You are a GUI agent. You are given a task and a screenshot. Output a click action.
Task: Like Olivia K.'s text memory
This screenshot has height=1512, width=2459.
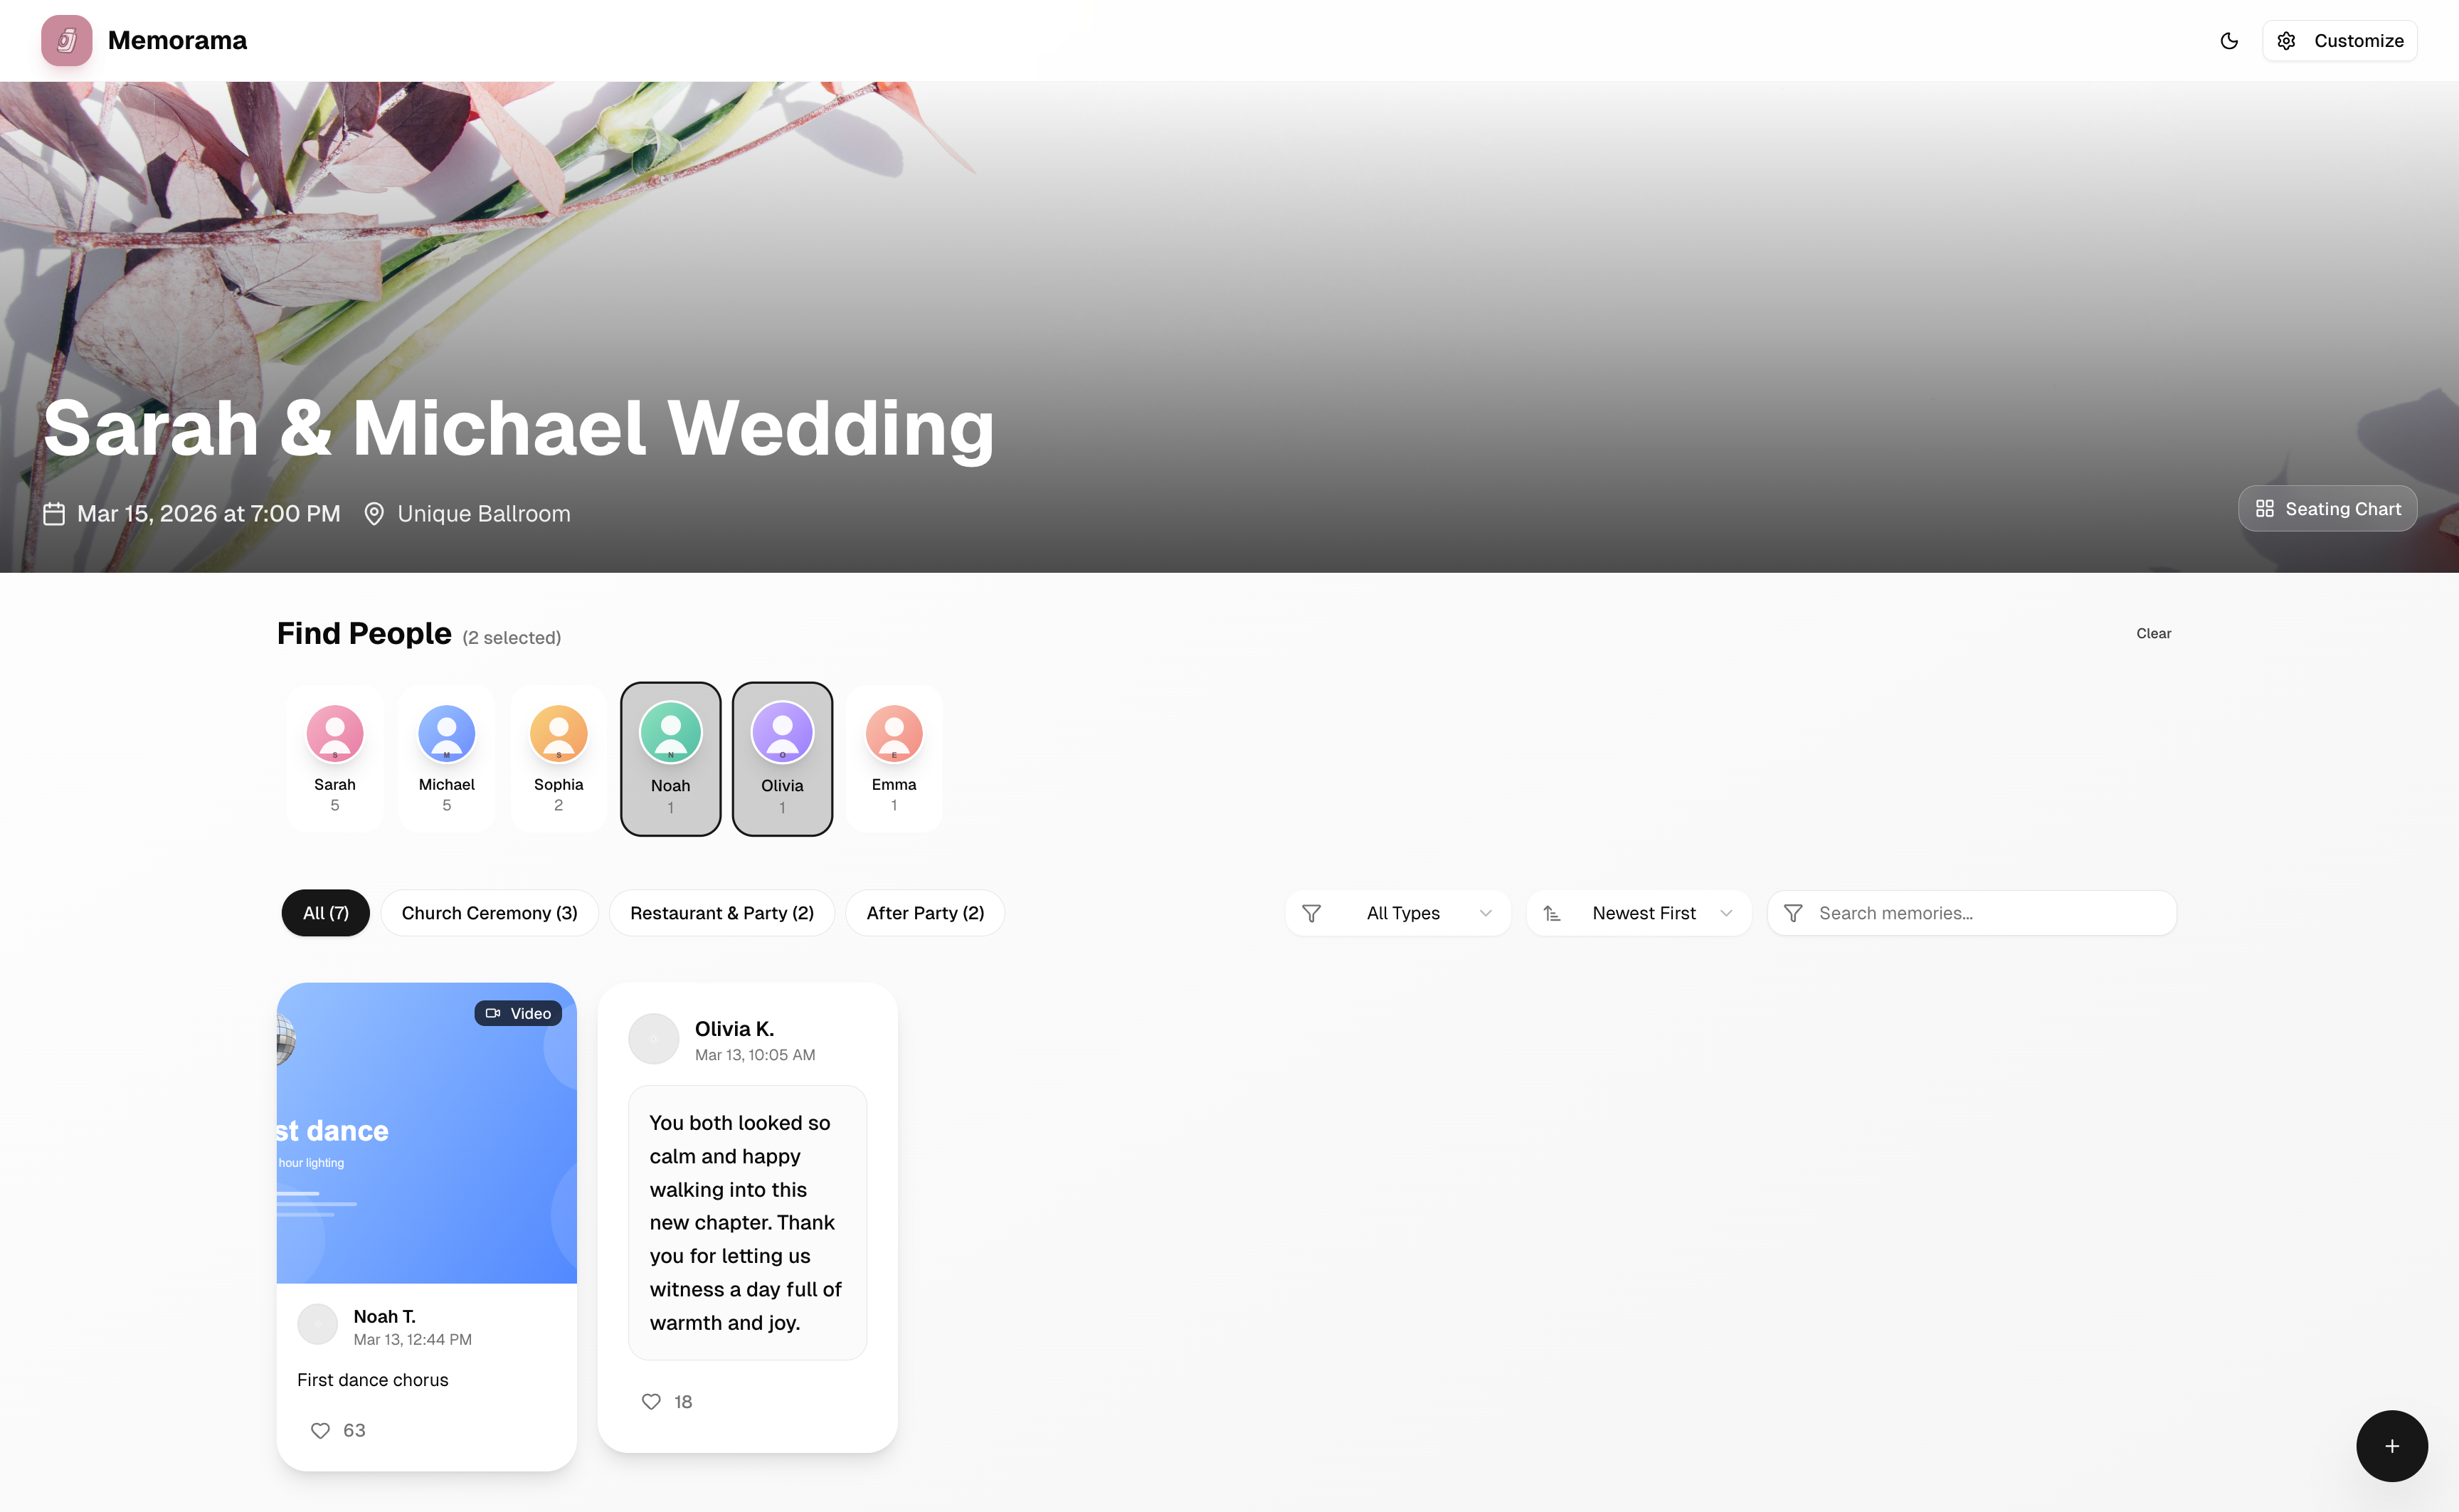[651, 1401]
